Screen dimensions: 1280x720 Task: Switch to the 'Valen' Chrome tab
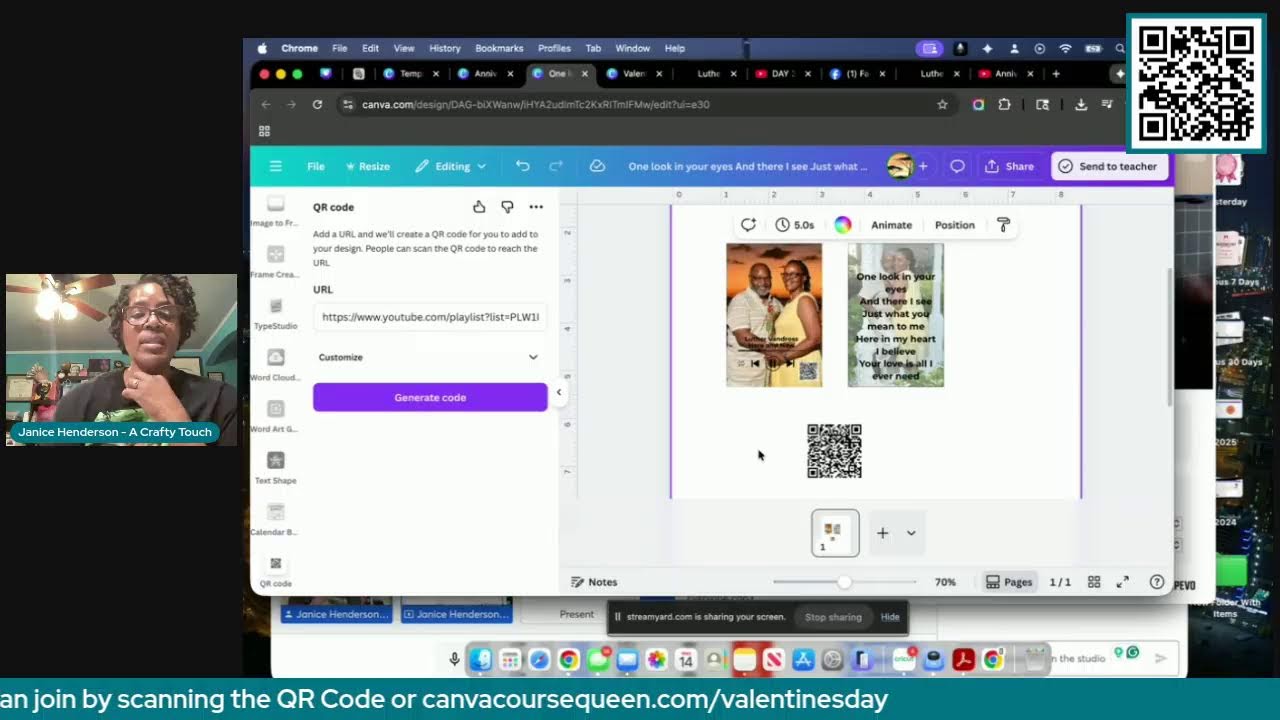click(x=633, y=74)
